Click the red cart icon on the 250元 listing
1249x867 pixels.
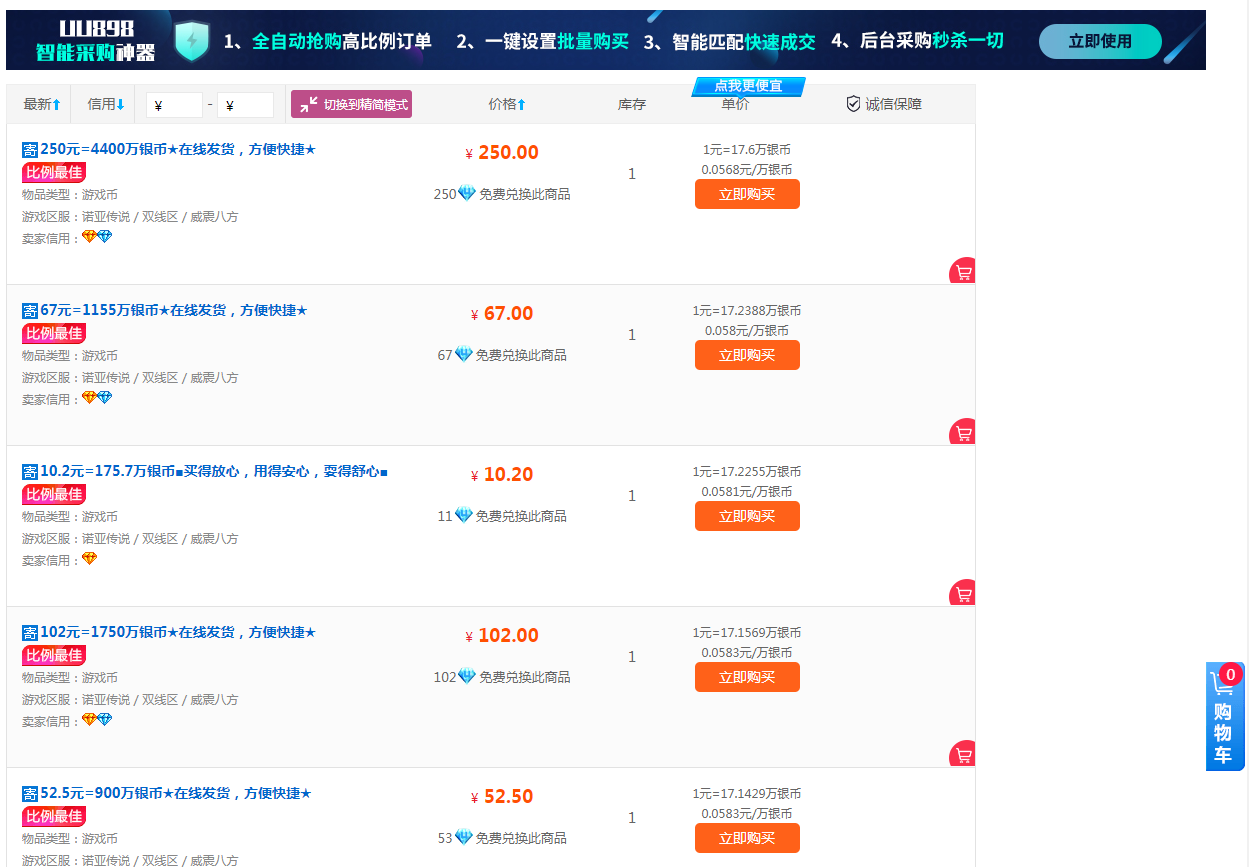[x=961, y=271]
